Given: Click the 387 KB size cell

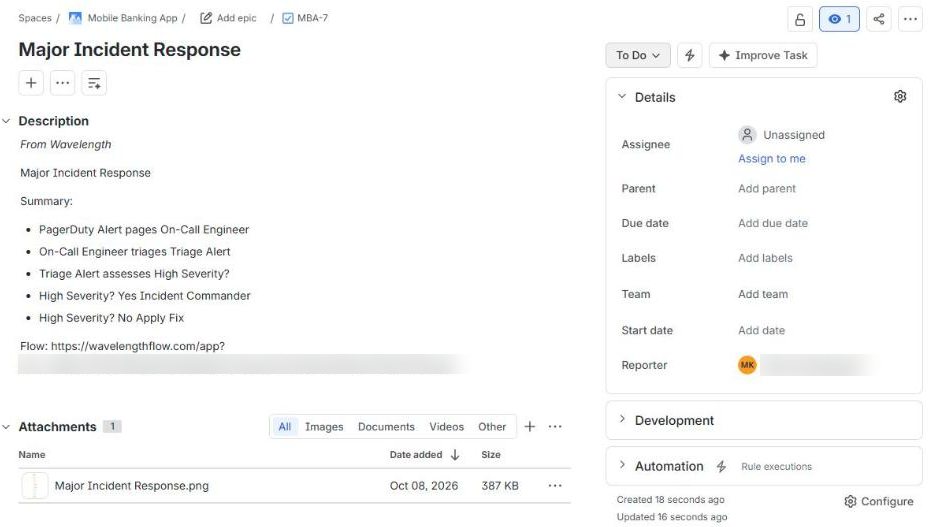Looking at the screenshot, I should coord(500,486).
